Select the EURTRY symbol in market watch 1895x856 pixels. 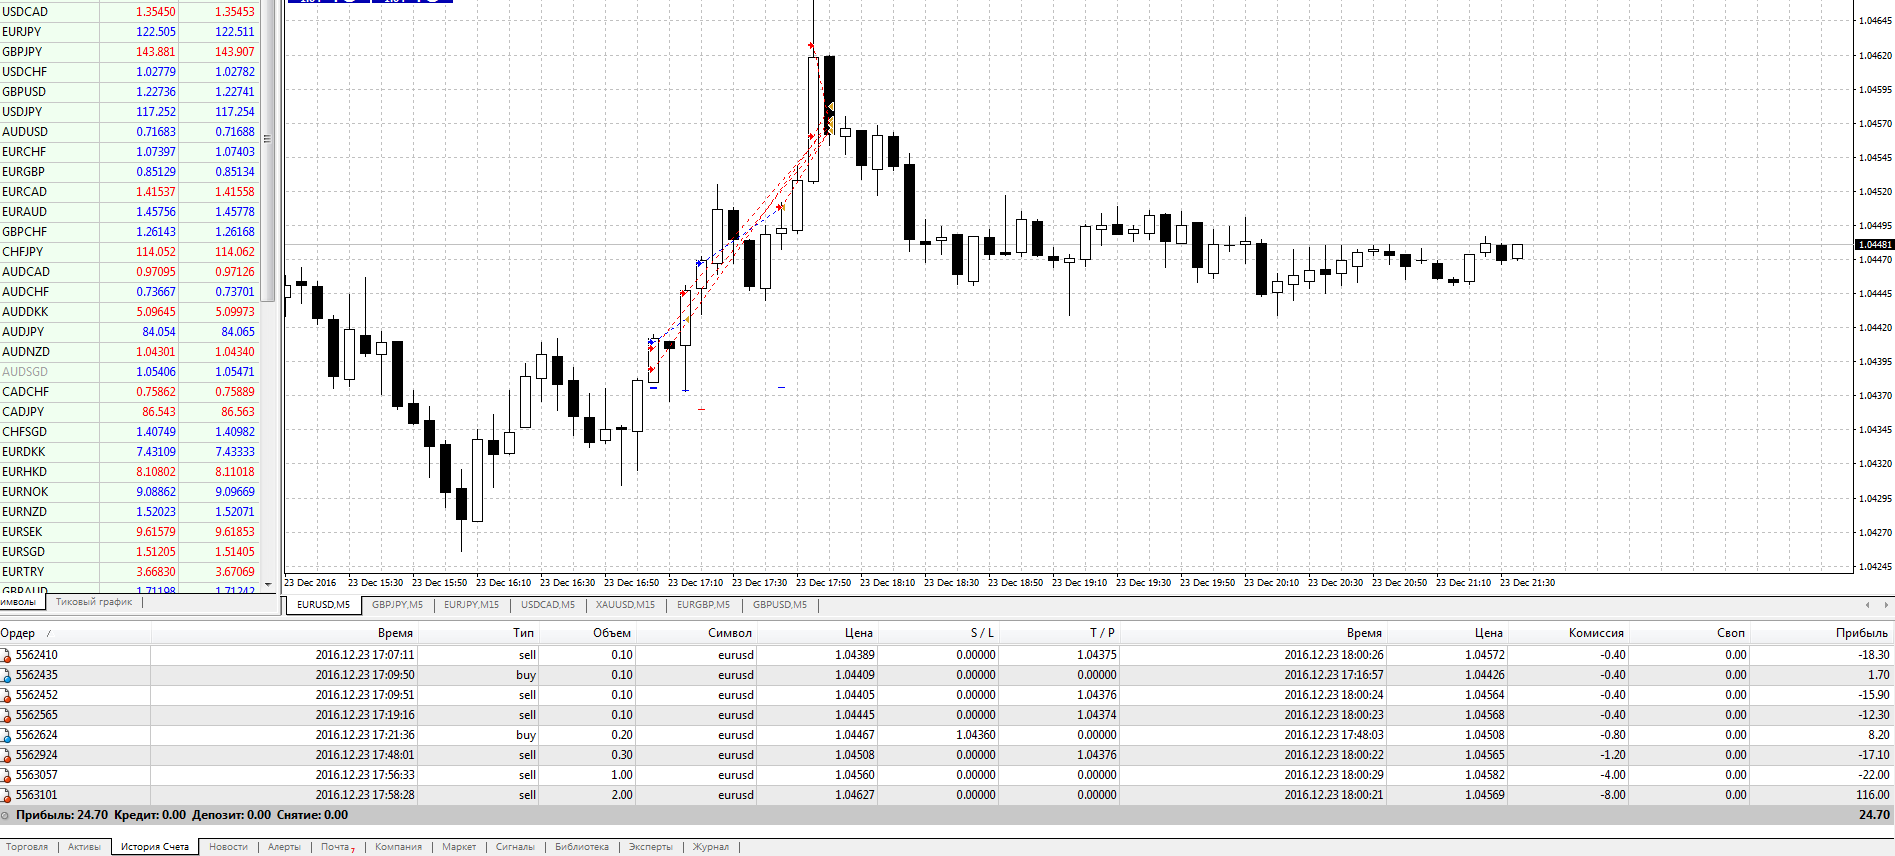23,572
